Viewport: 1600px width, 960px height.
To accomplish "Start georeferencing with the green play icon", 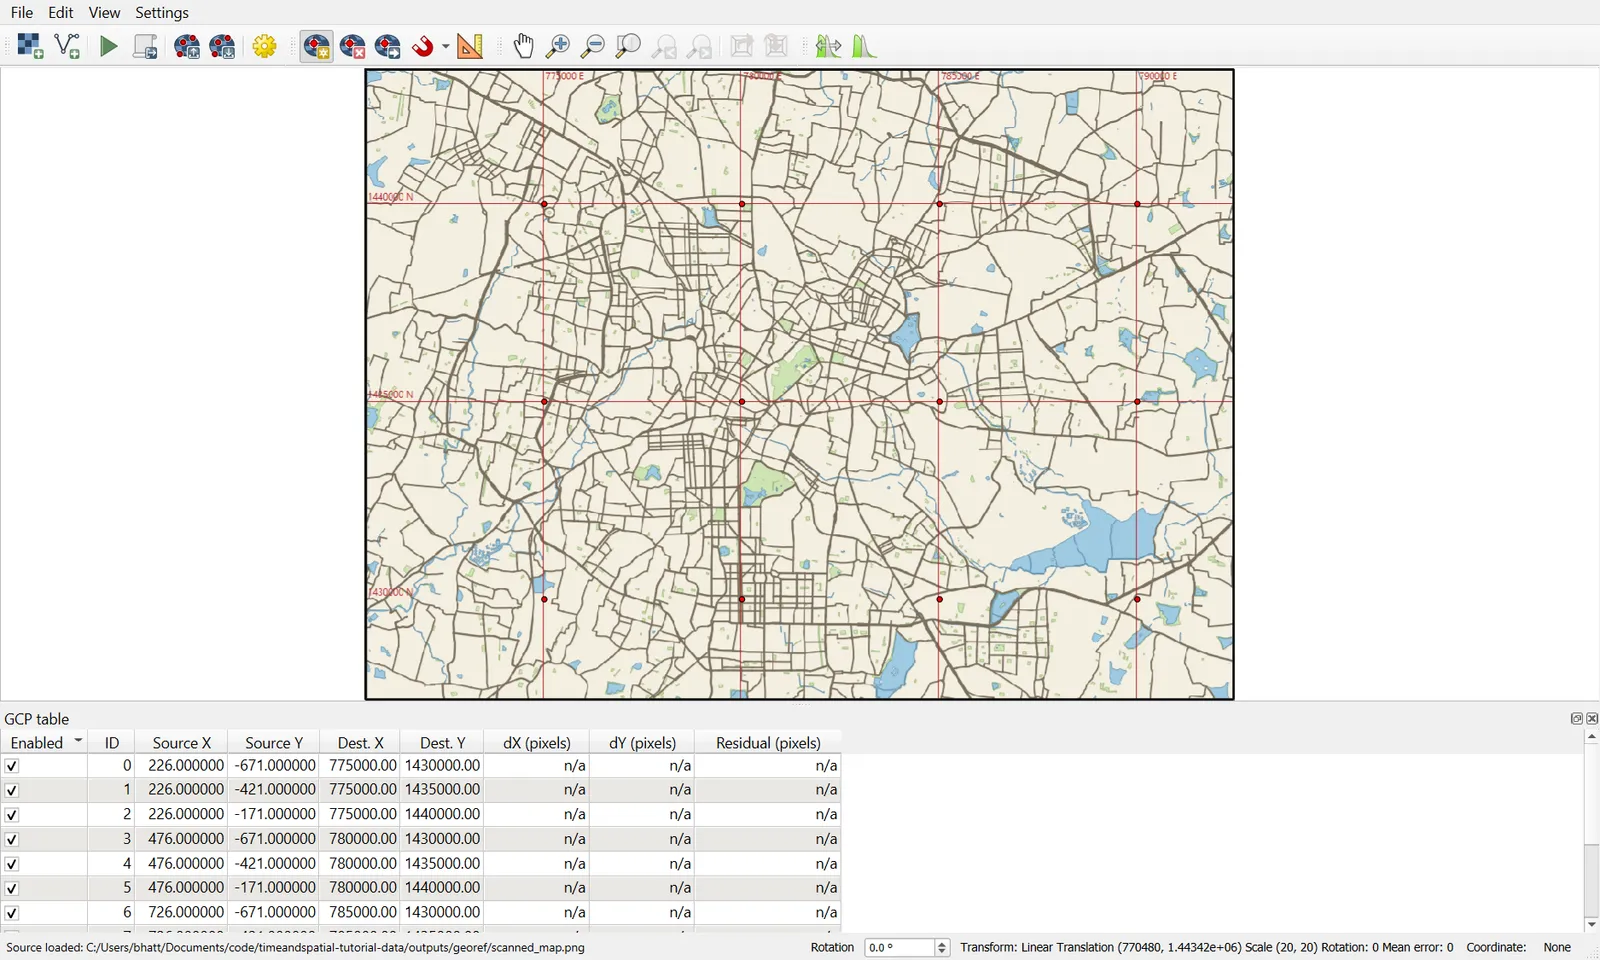I will tap(109, 46).
